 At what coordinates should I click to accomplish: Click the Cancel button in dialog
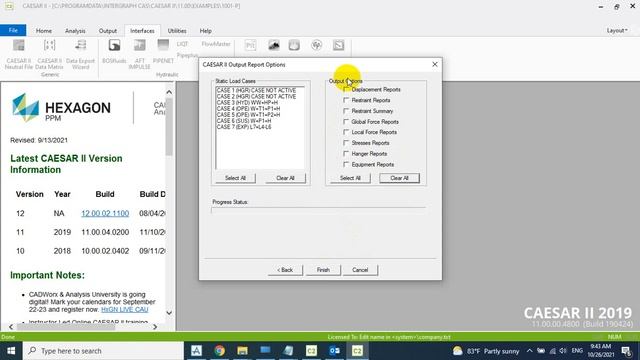(x=360, y=270)
